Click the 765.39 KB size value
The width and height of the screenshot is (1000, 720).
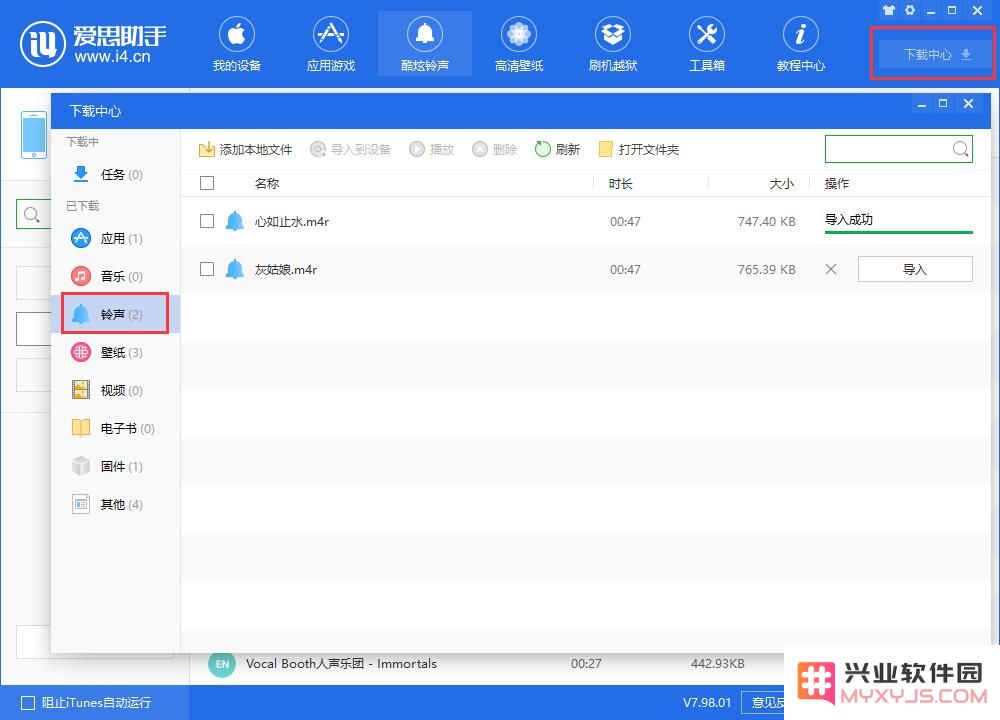click(766, 269)
